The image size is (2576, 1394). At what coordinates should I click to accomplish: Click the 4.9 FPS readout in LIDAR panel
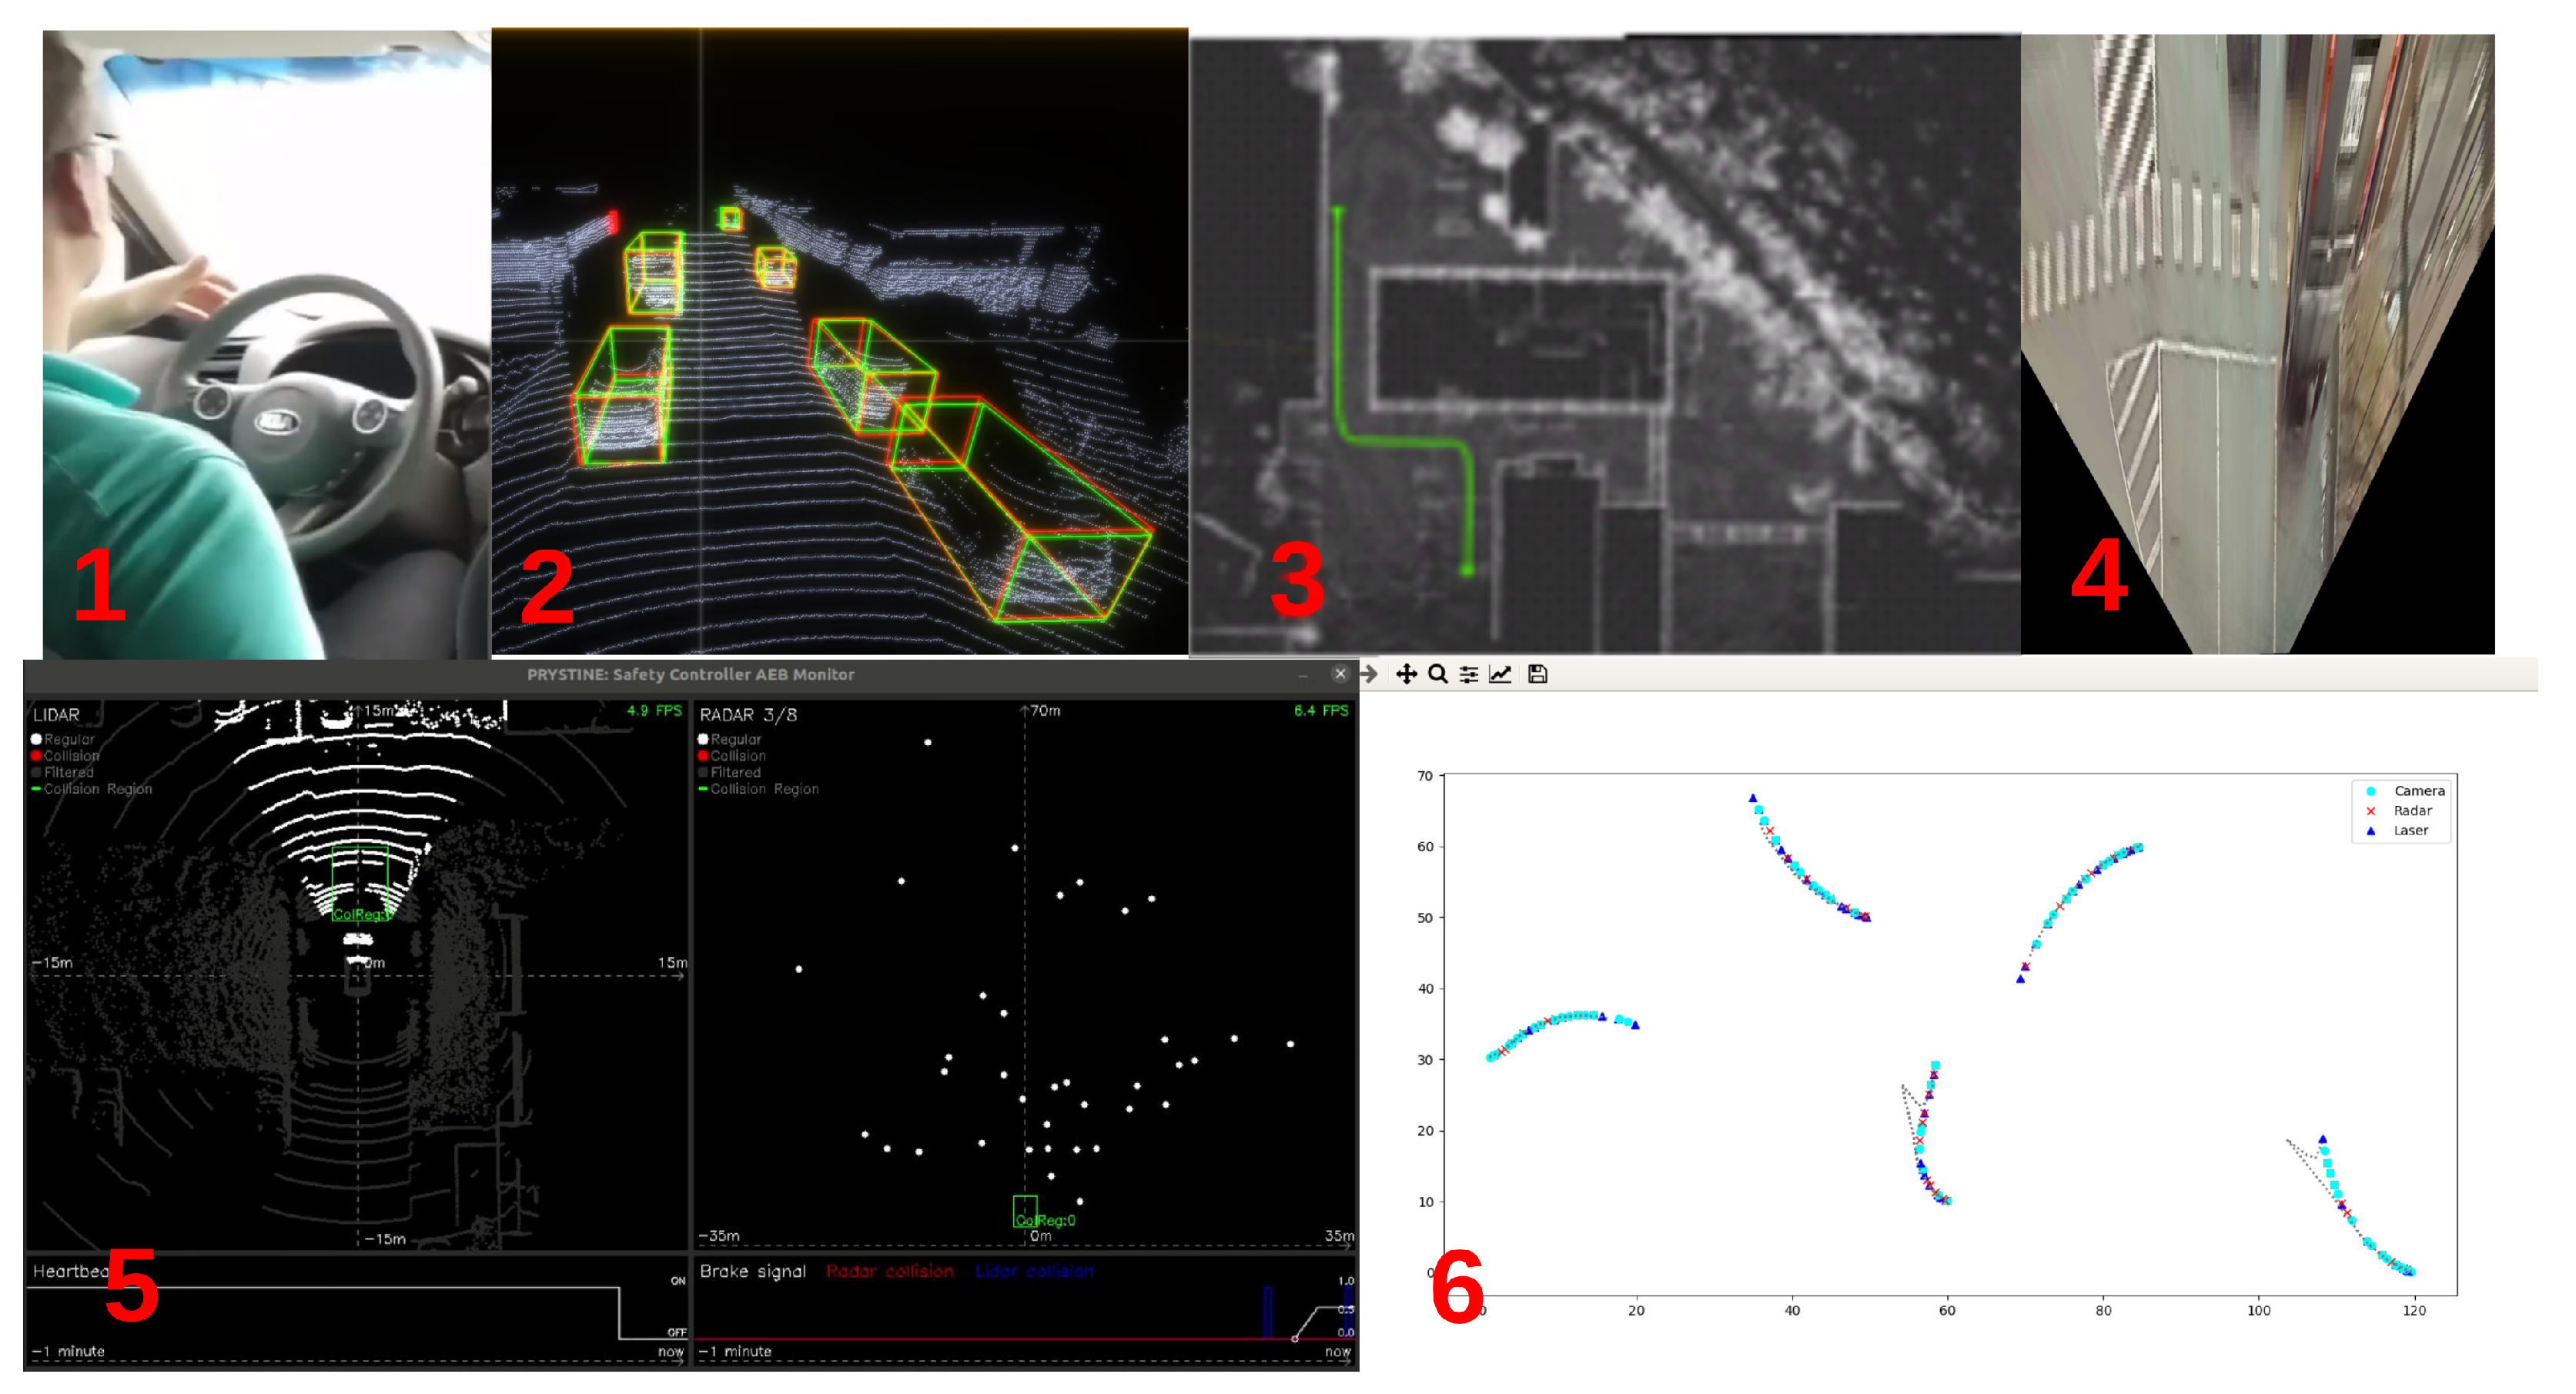point(654,711)
